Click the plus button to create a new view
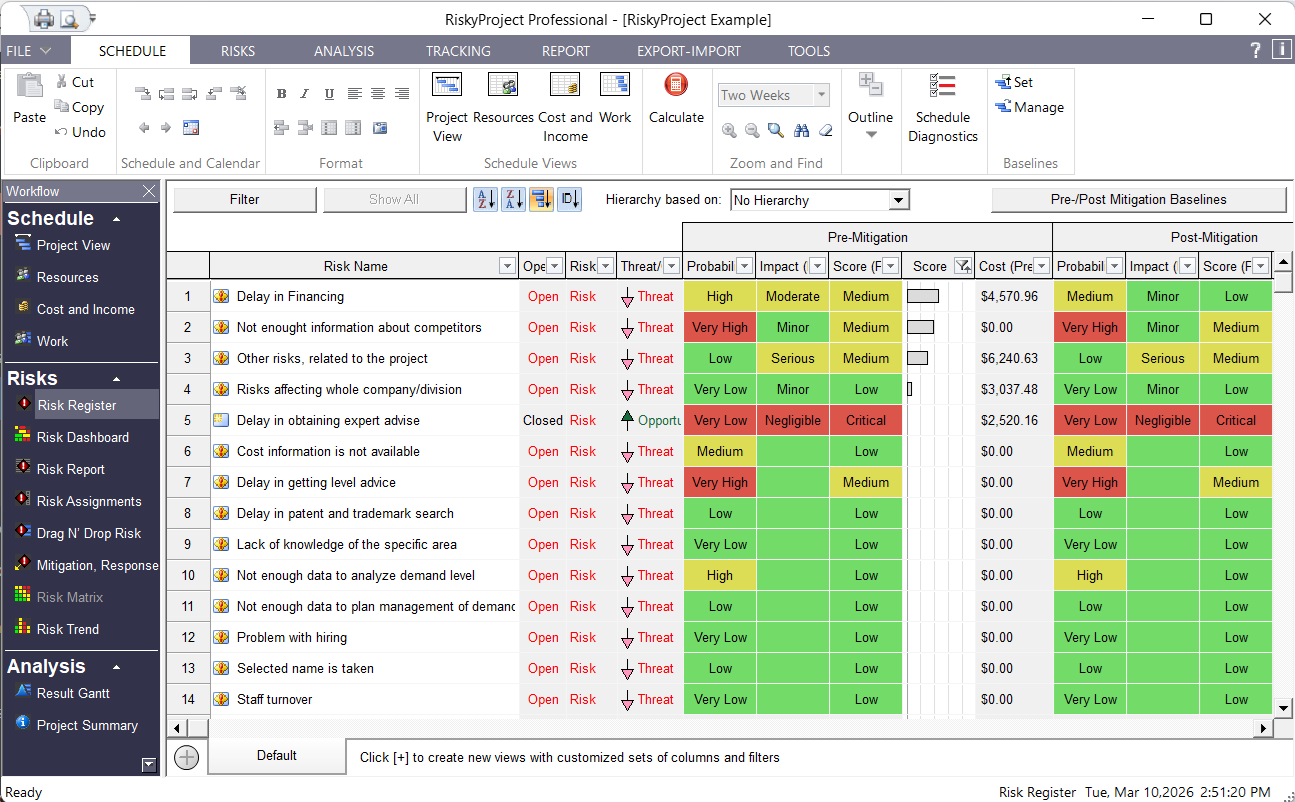 [x=186, y=757]
